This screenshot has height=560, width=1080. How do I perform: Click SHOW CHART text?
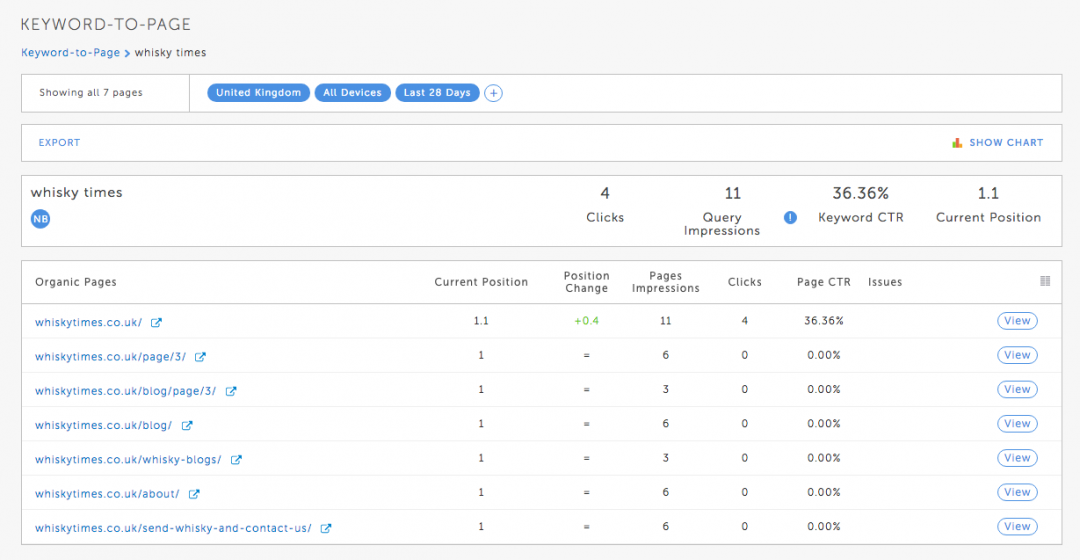coord(1006,143)
